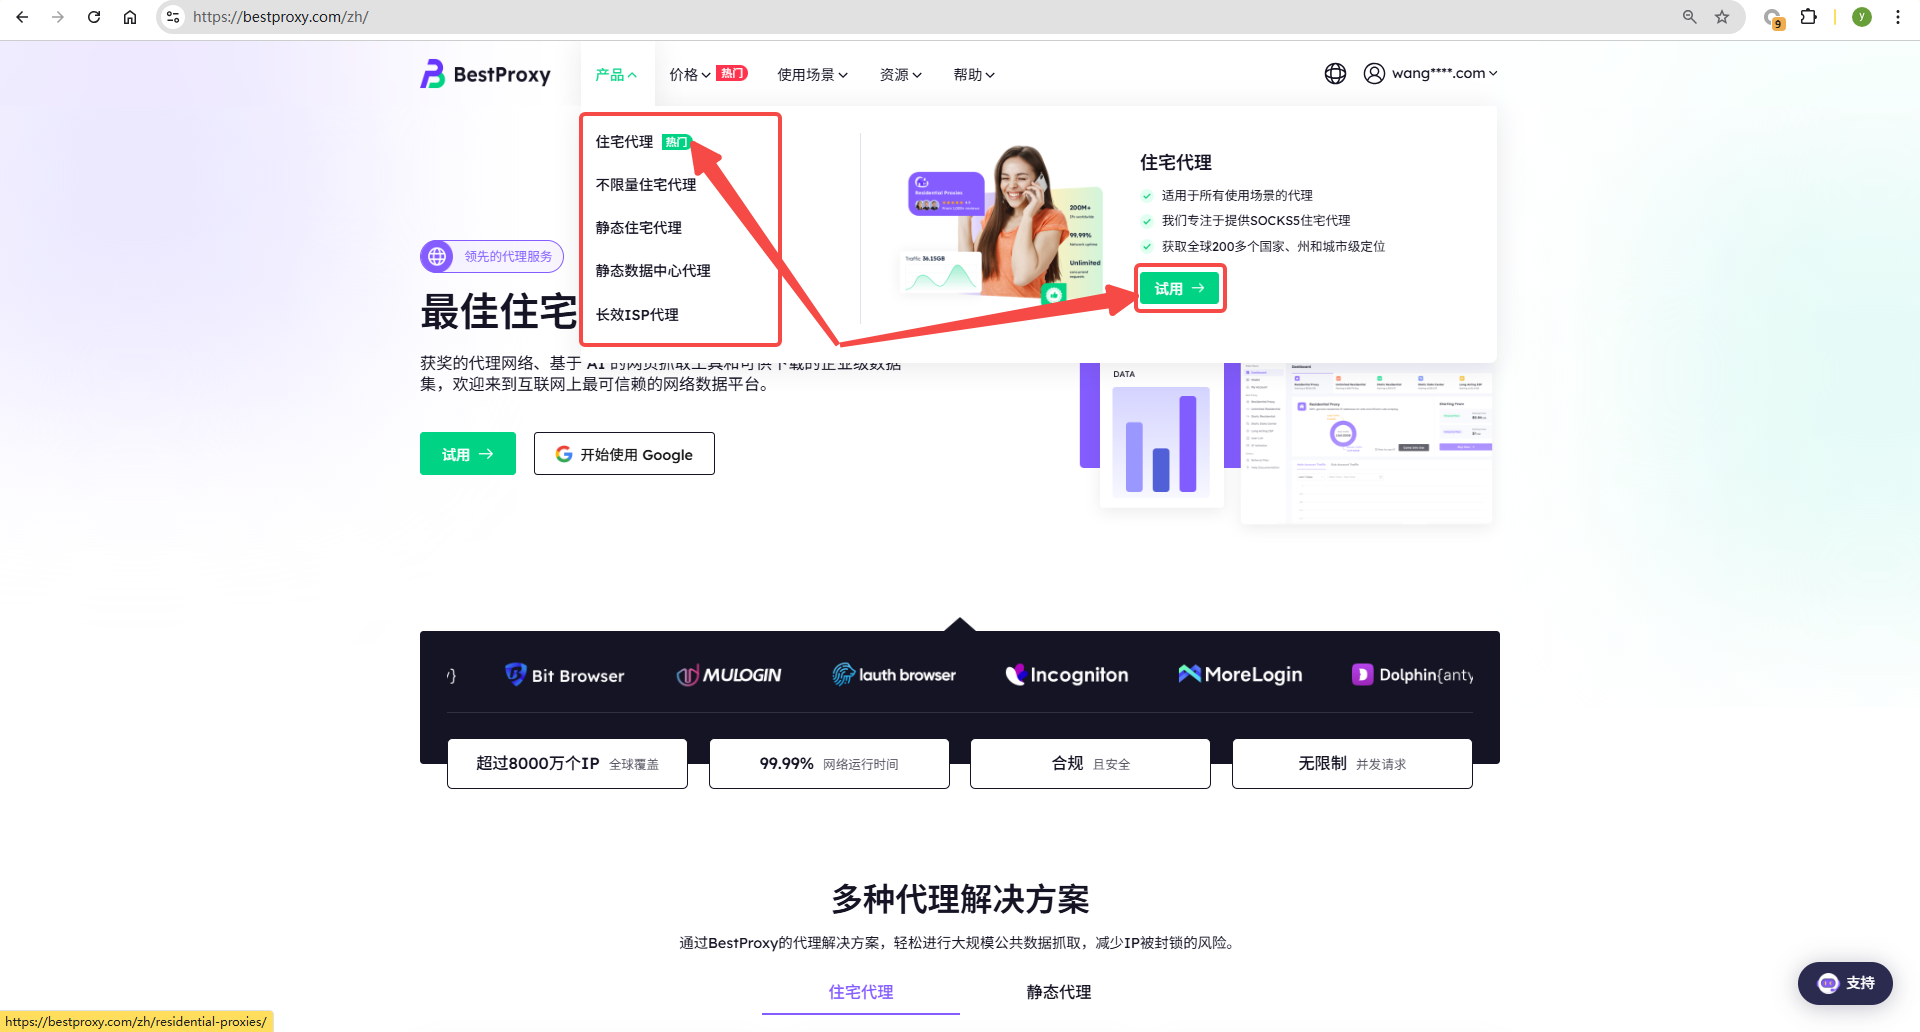Viewport: 1920px width, 1032px height.
Task: Click the DATA bar chart card
Action: 1161,436
